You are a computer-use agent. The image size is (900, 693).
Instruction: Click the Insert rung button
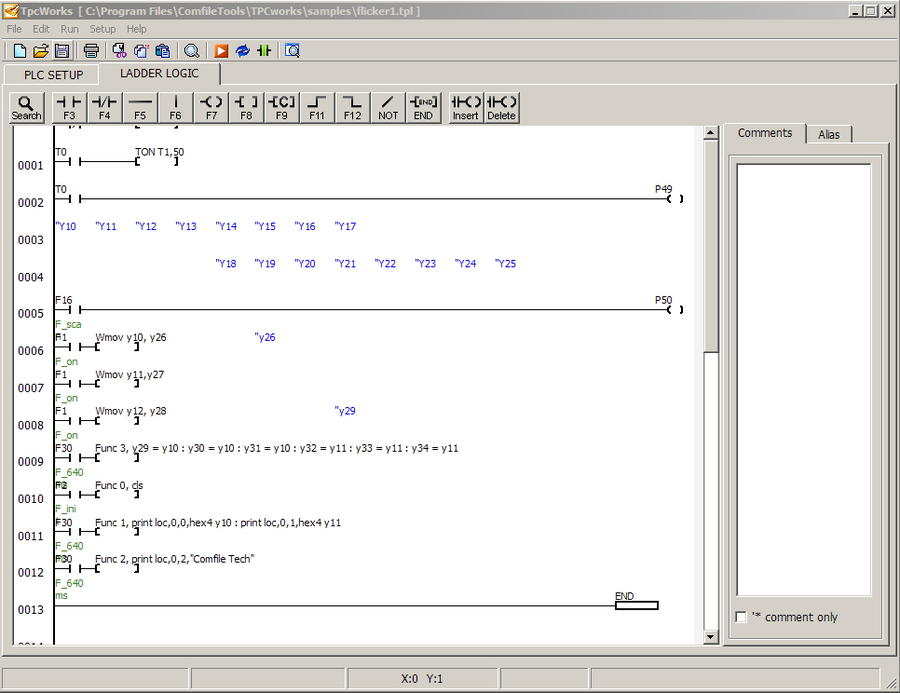[465, 107]
